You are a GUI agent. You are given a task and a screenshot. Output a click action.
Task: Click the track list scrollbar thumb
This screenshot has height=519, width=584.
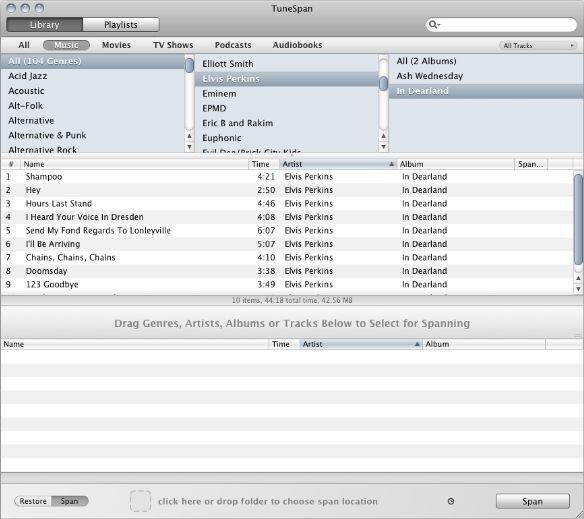578,220
